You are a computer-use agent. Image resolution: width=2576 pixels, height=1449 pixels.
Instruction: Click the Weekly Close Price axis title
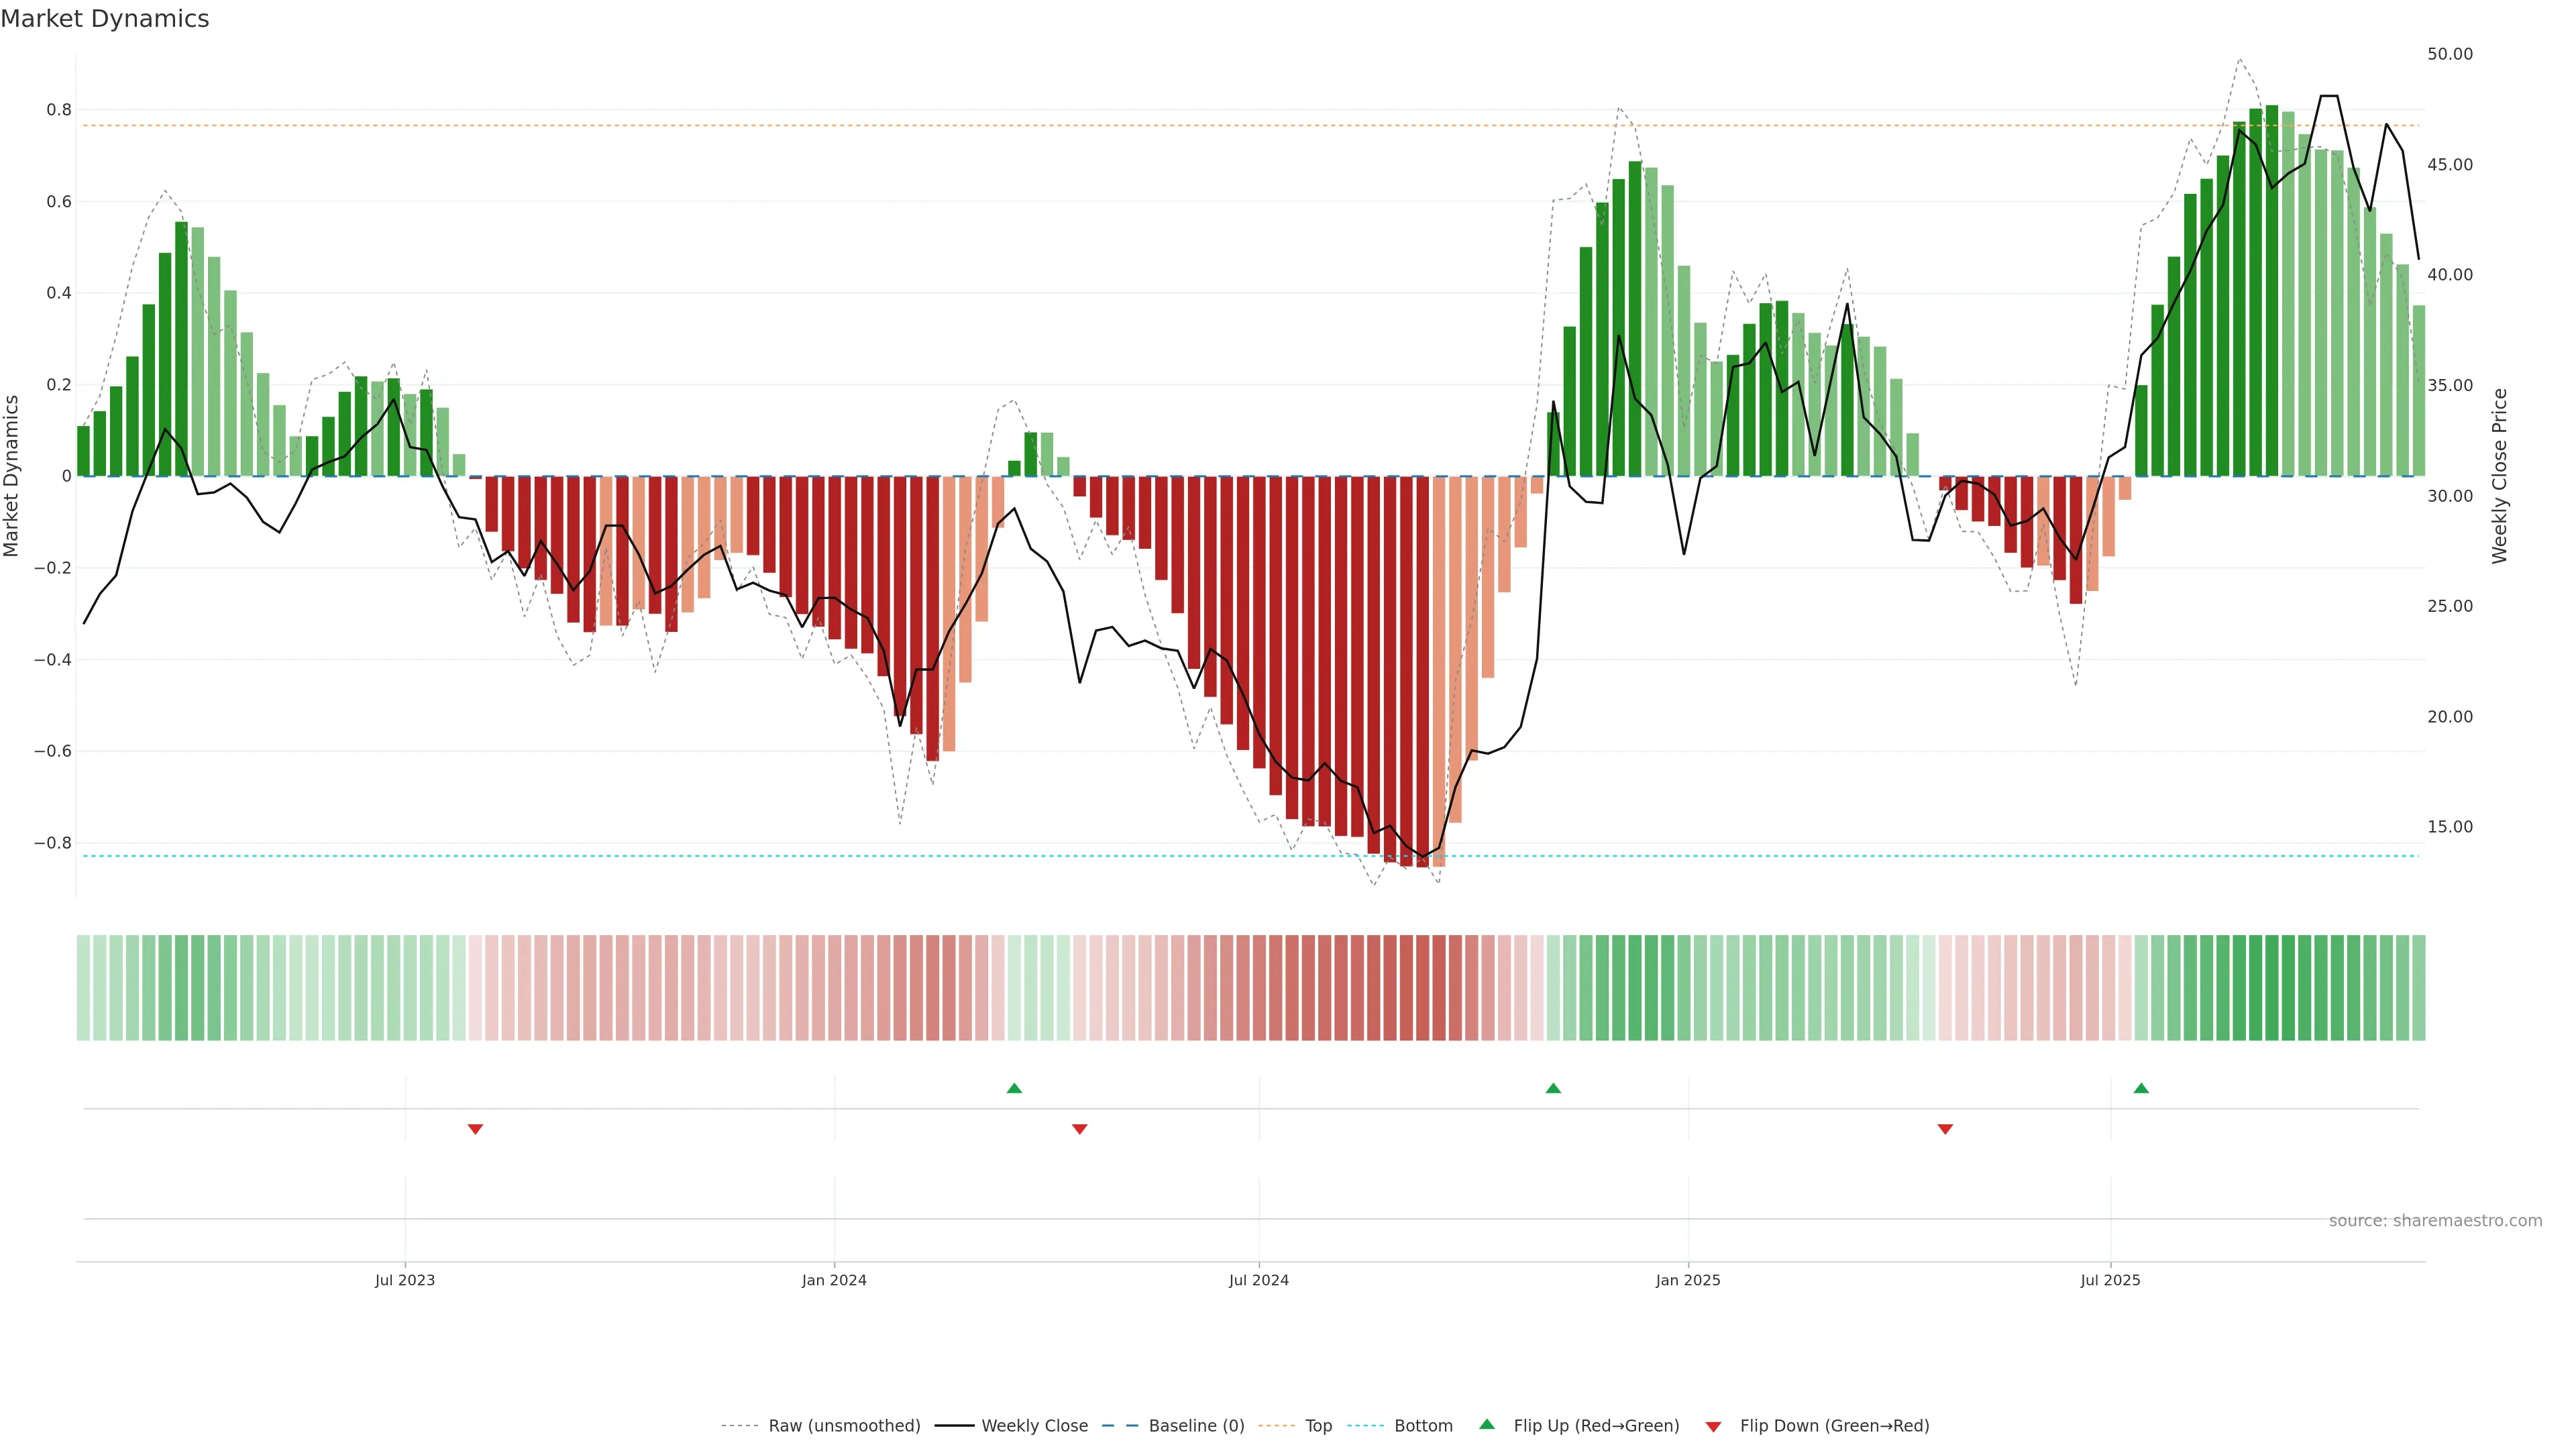pyautogui.click(x=2500, y=476)
